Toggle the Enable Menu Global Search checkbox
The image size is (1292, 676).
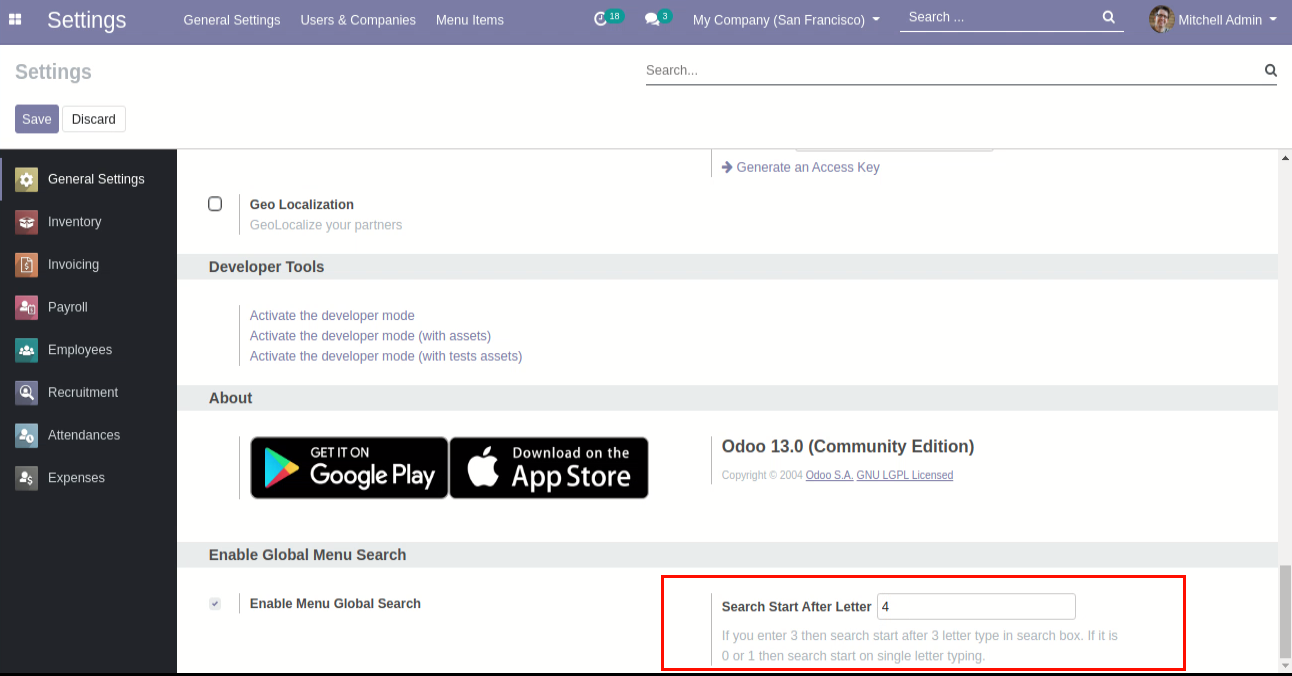(x=215, y=604)
